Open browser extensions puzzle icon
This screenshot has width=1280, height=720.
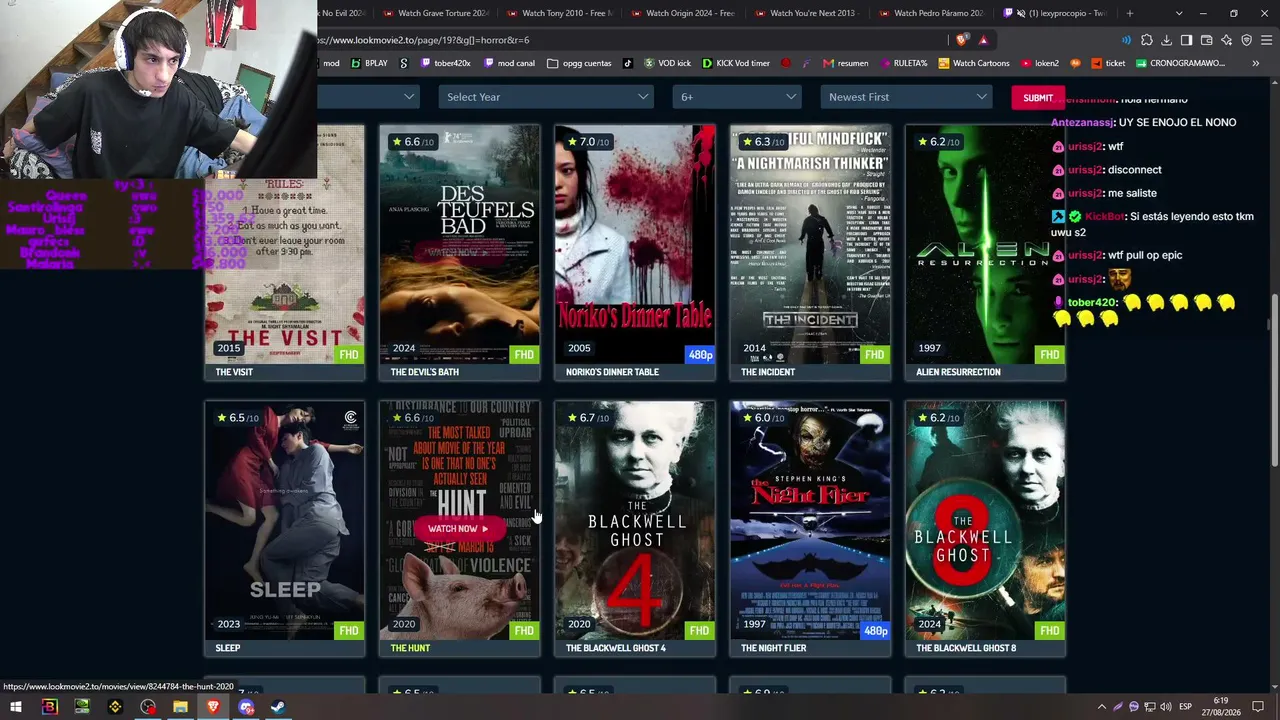1146,40
